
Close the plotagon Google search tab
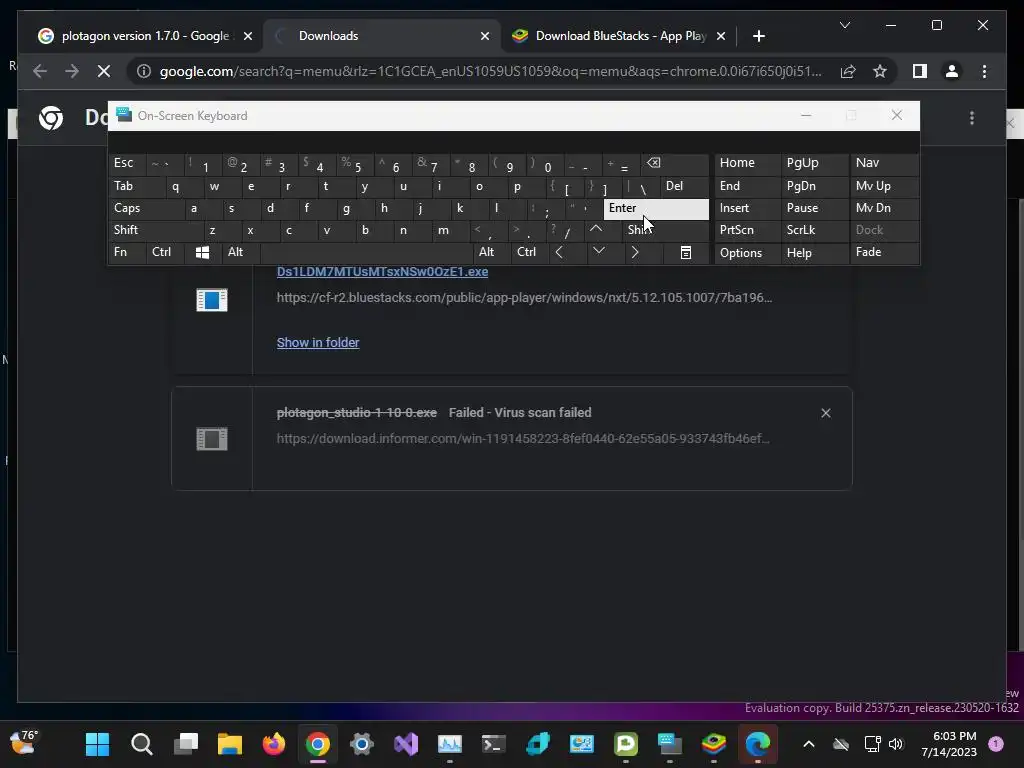(248, 36)
